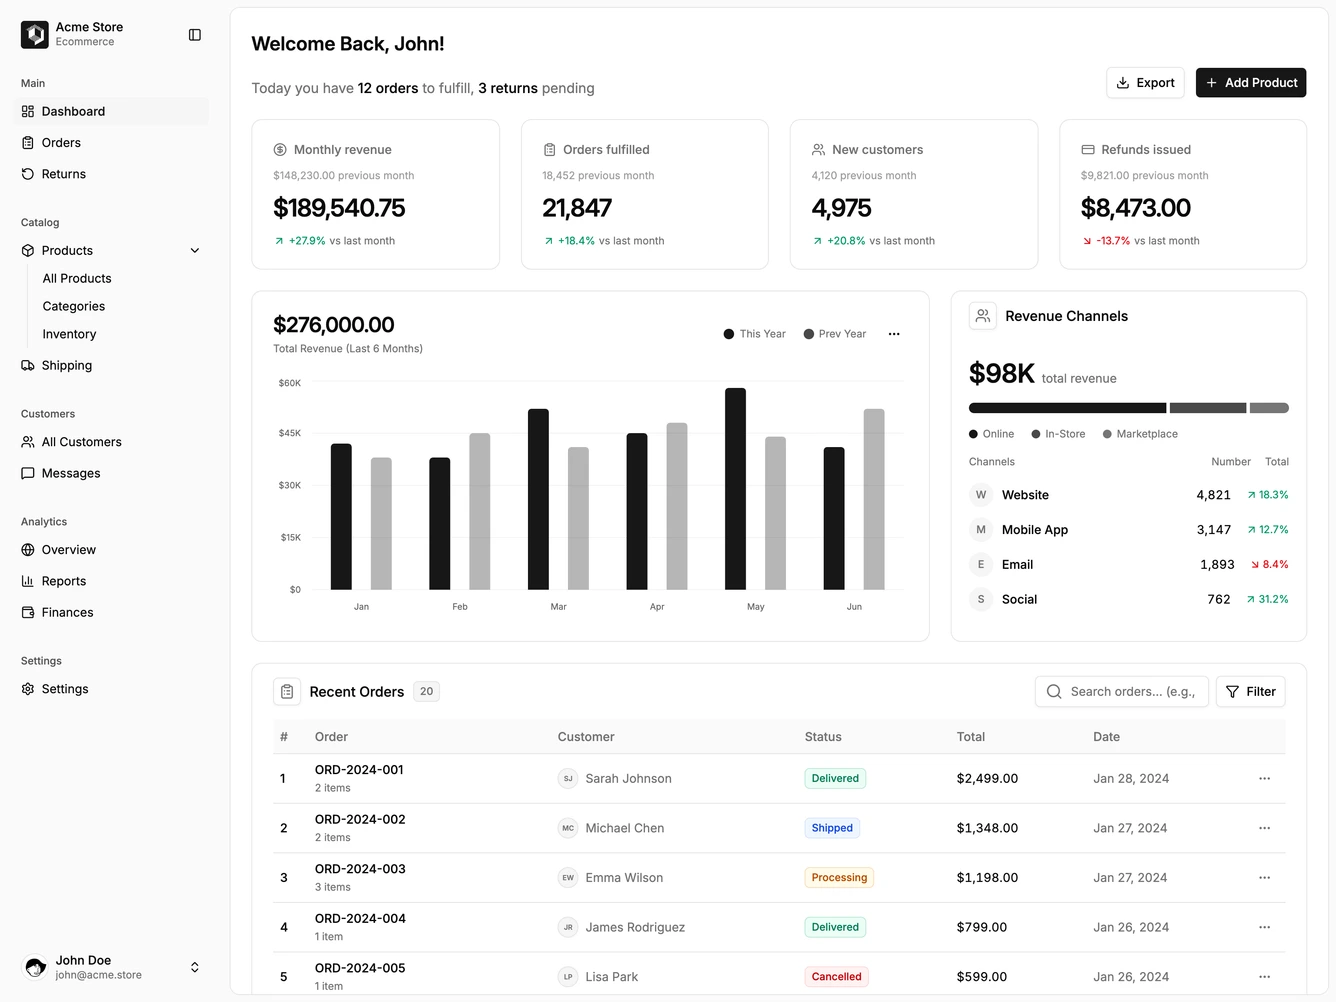Open the chart's three-dot options menu
The image size is (1336, 1002).
coord(894,334)
